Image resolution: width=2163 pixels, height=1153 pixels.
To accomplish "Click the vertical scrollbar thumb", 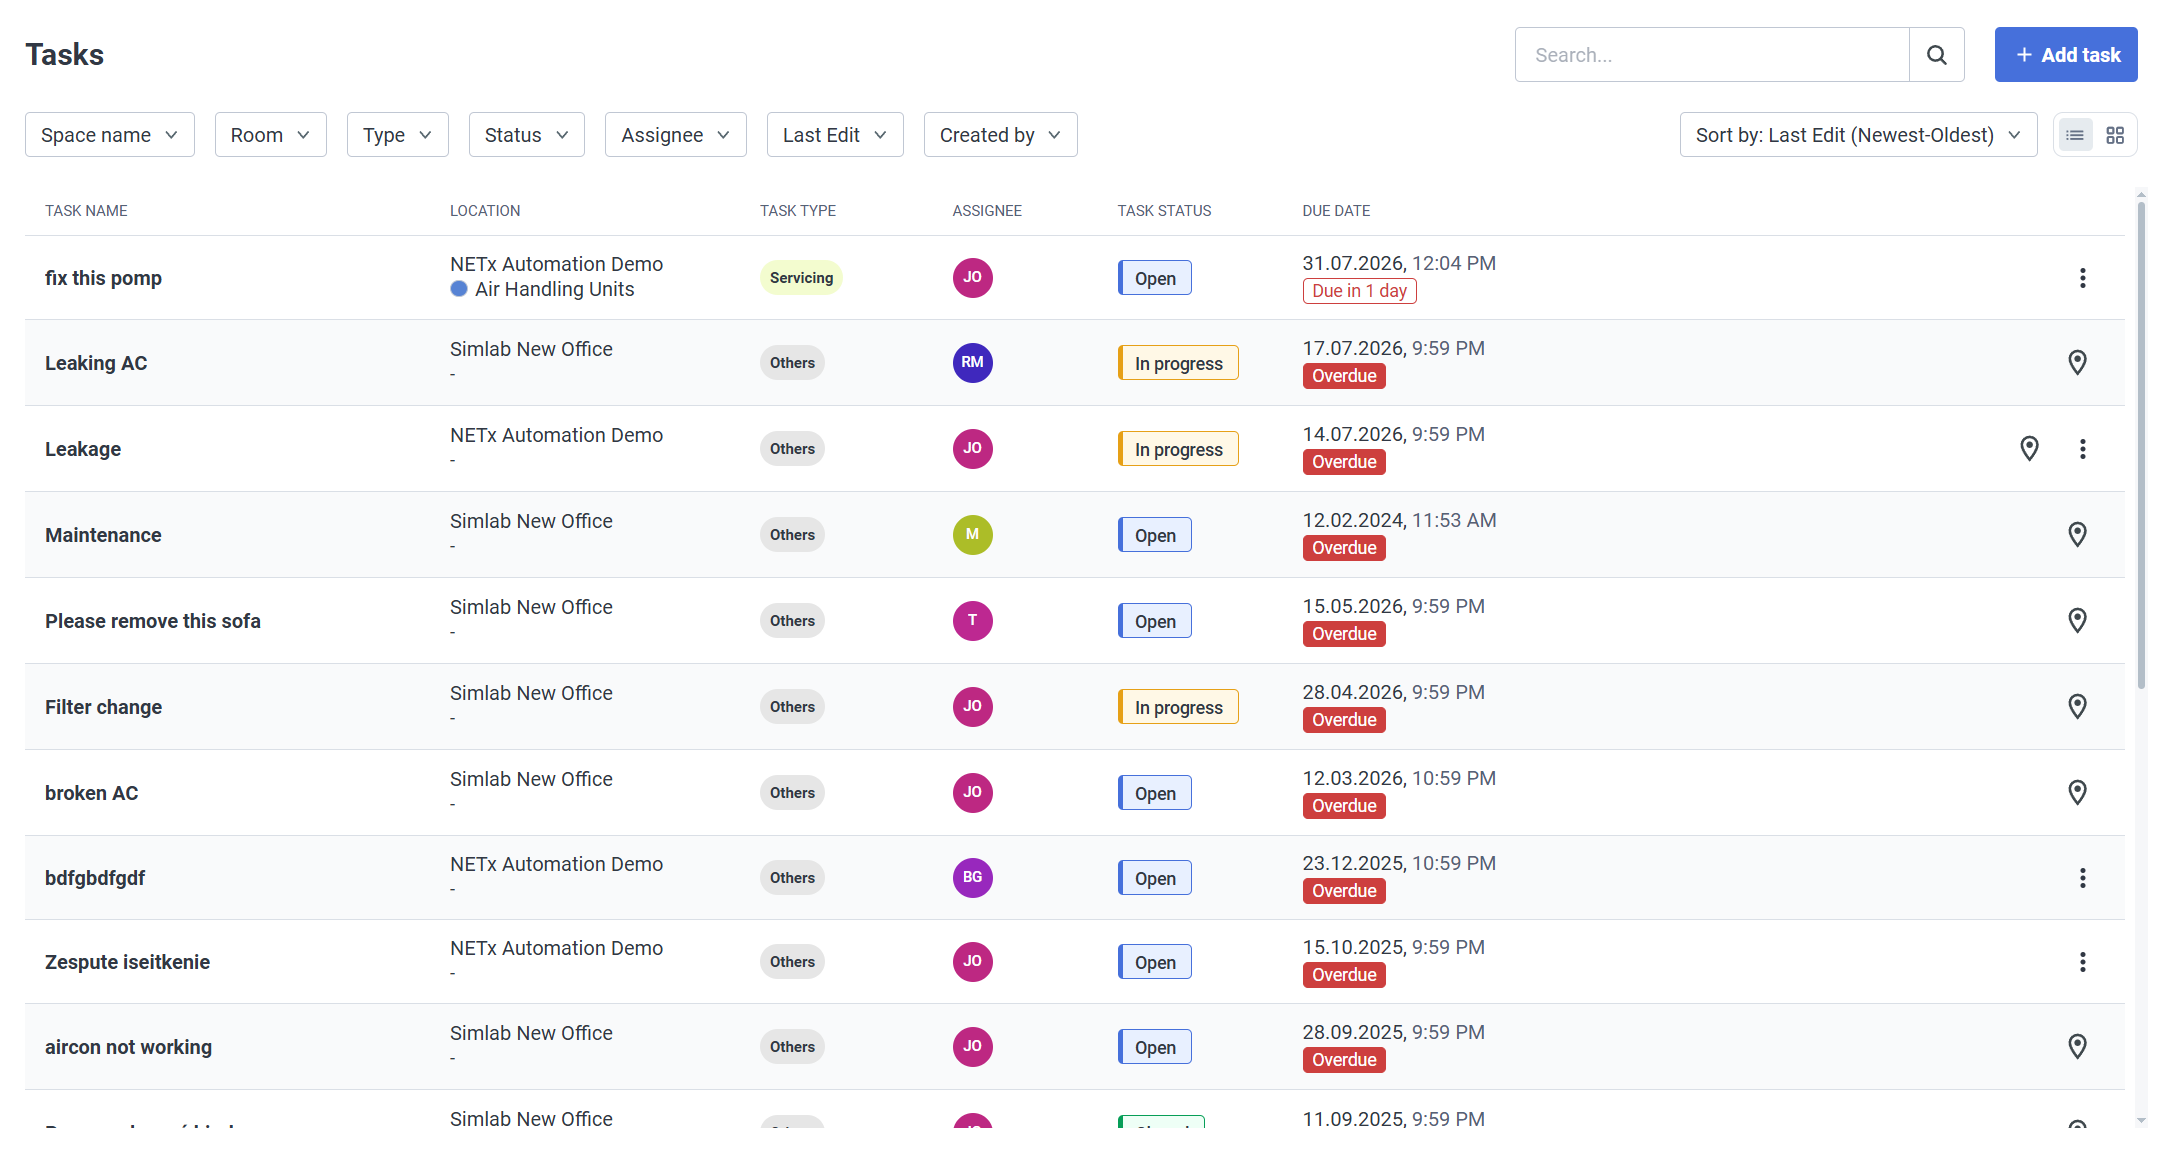I will click(2141, 445).
